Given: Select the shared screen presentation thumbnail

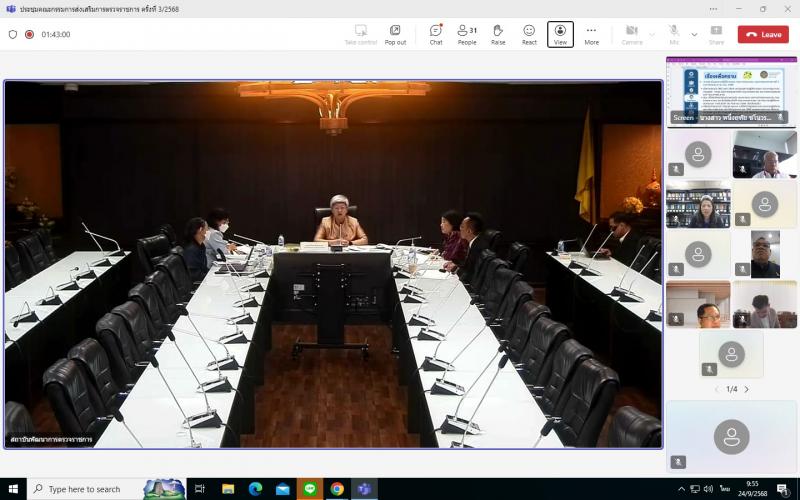Looking at the screenshot, I should tap(731, 91).
